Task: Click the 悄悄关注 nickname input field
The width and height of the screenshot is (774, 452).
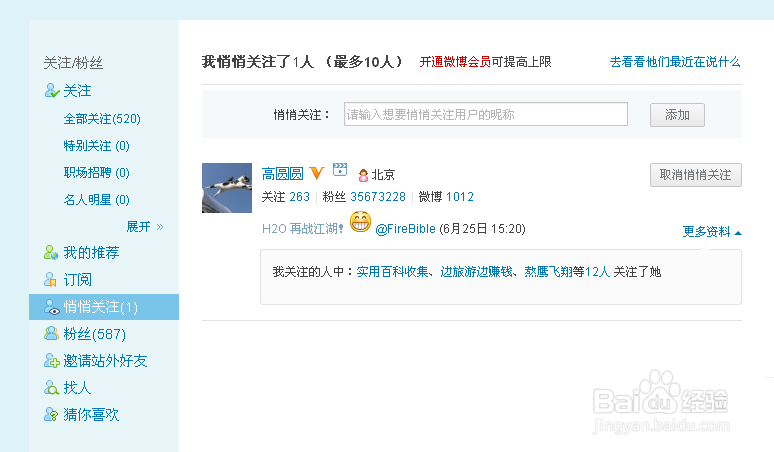Action: (486, 114)
